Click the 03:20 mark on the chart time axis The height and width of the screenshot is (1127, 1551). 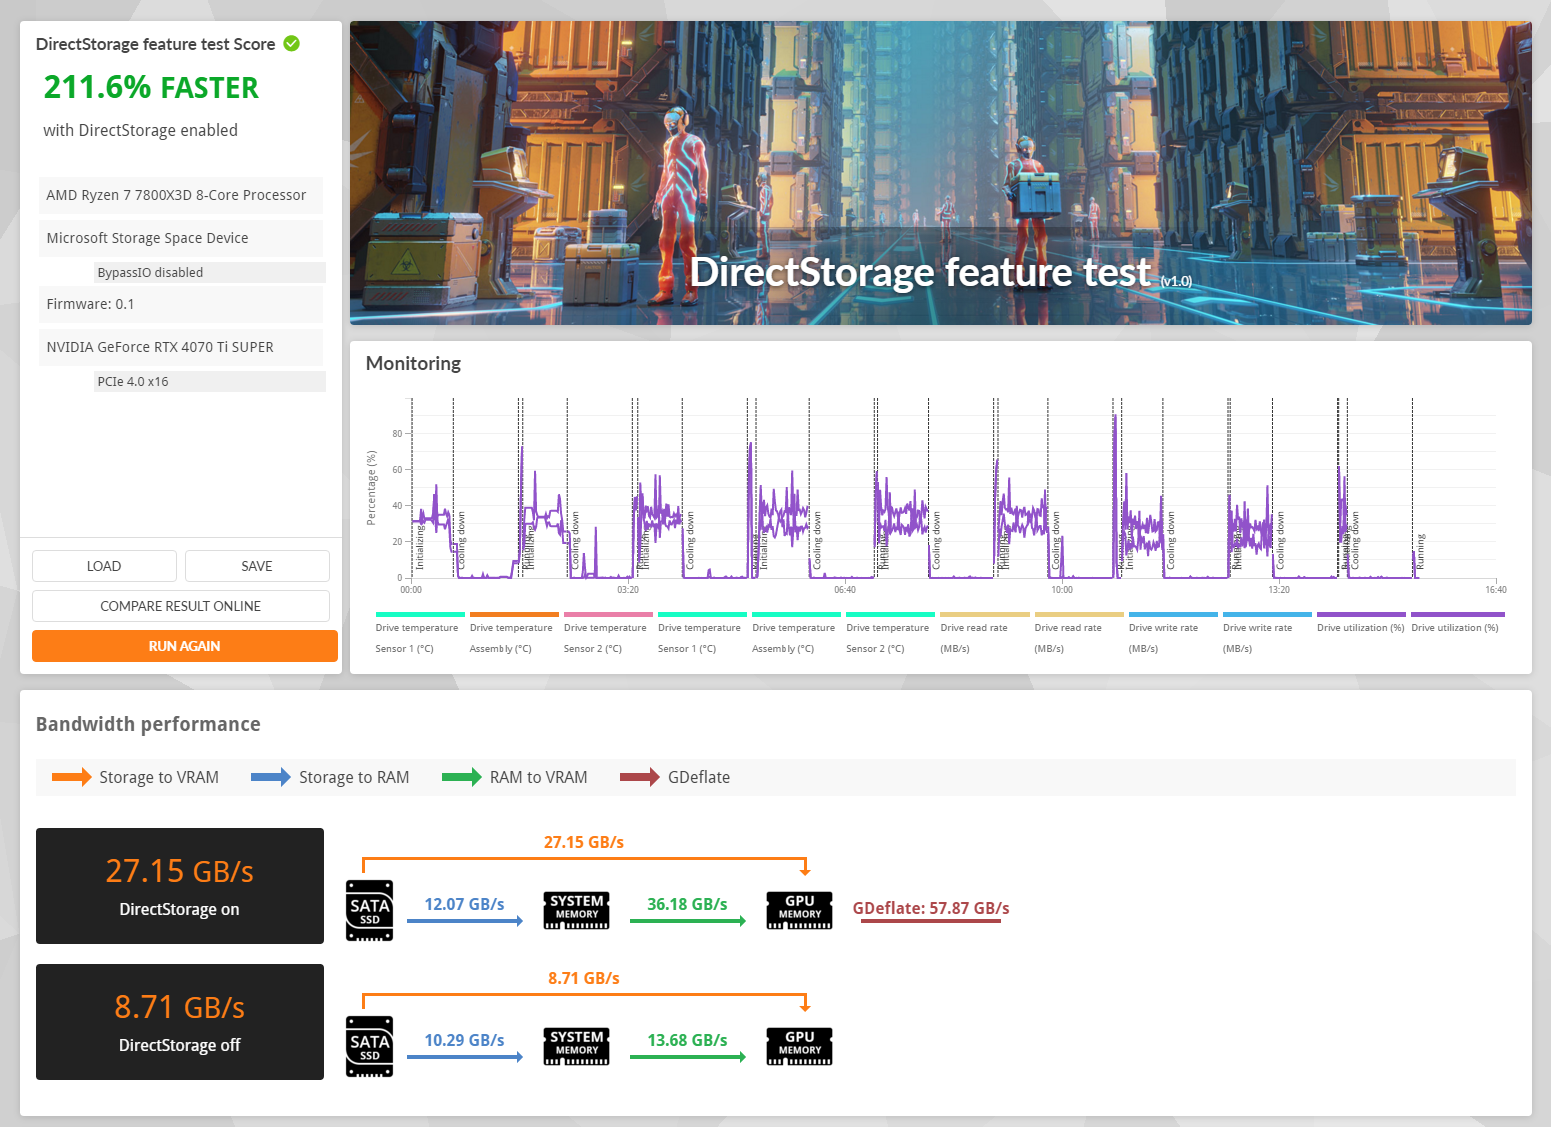[628, 590]
